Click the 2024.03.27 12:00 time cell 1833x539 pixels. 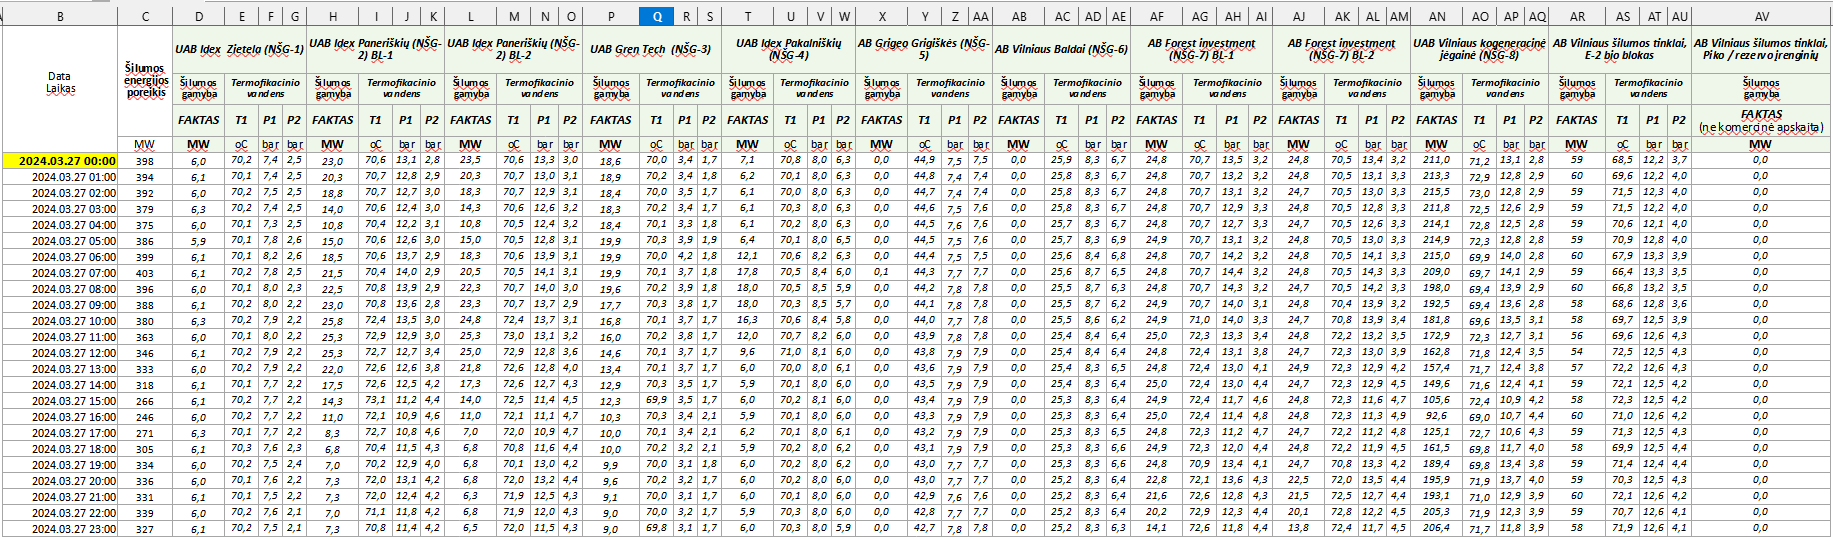73,353
